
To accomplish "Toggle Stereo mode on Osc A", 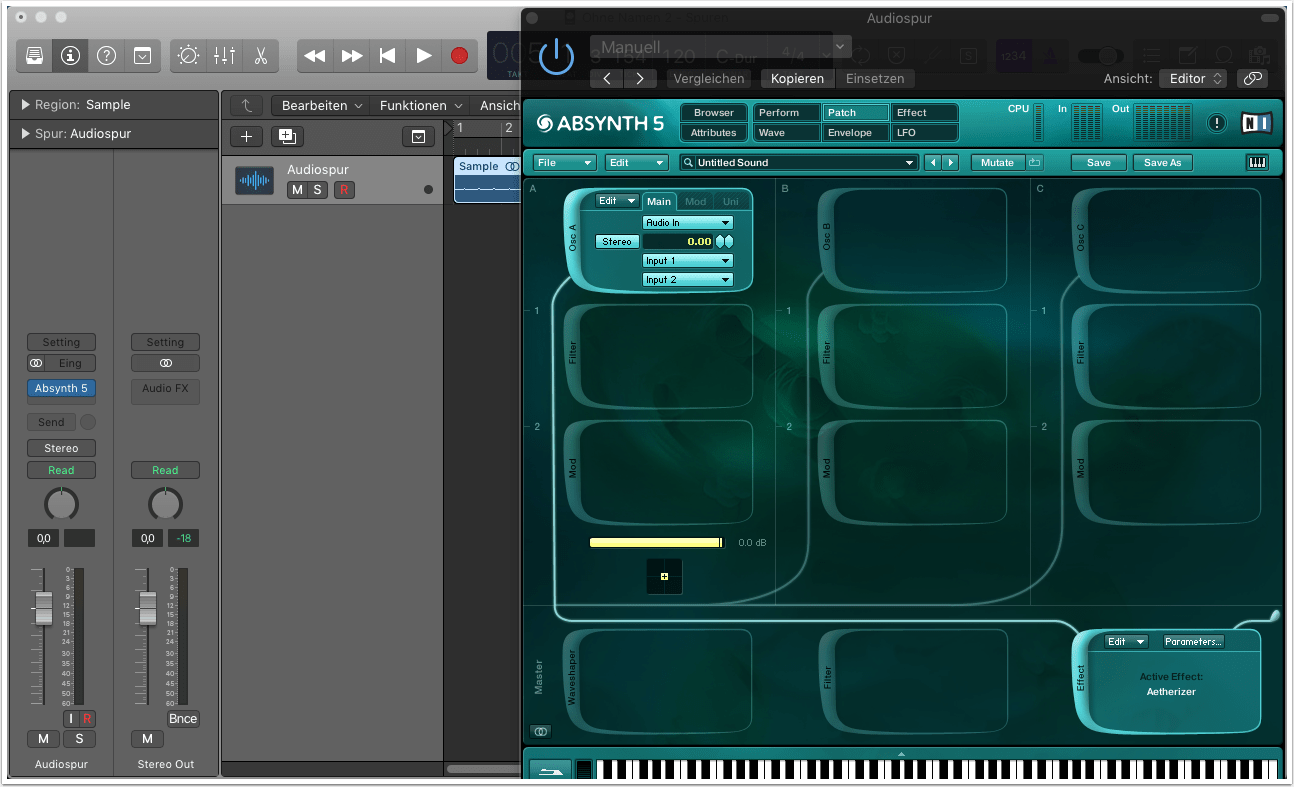I will click(617, 242).
